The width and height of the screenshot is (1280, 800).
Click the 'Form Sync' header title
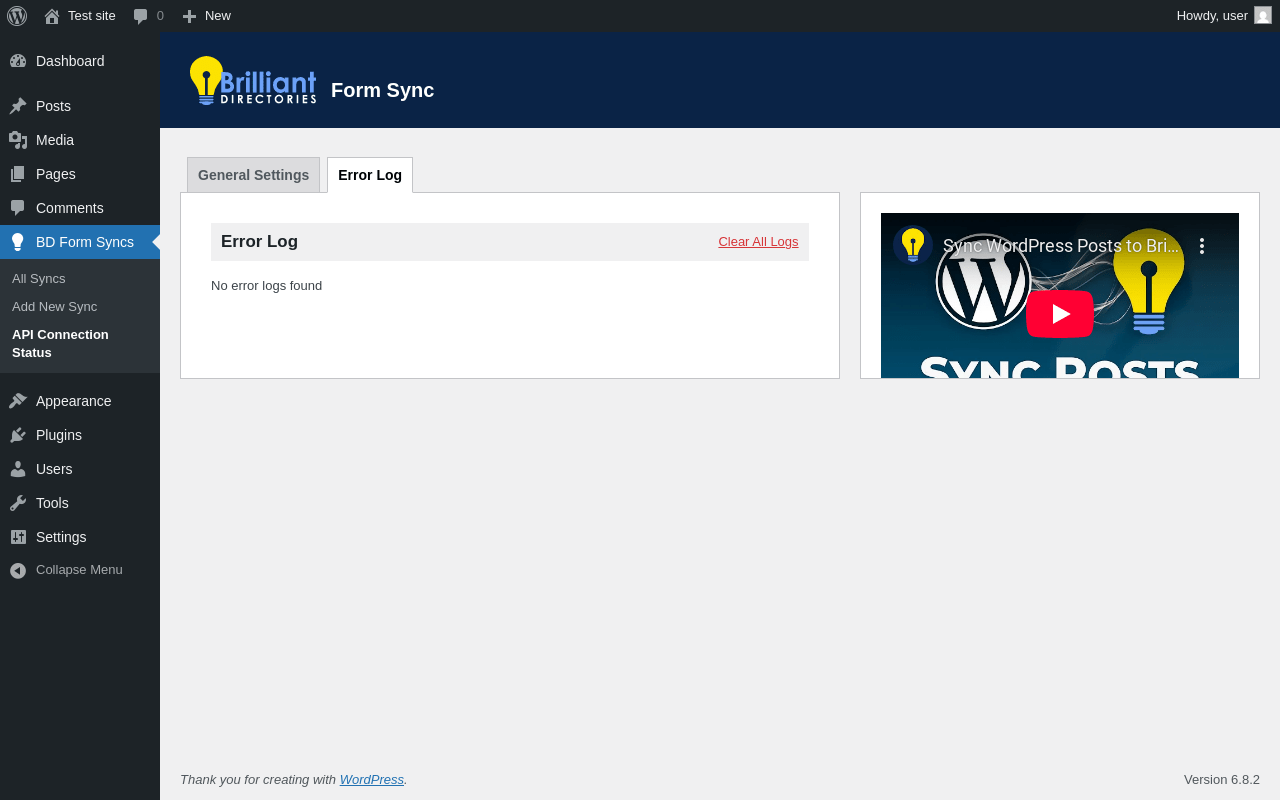point(382,90)
